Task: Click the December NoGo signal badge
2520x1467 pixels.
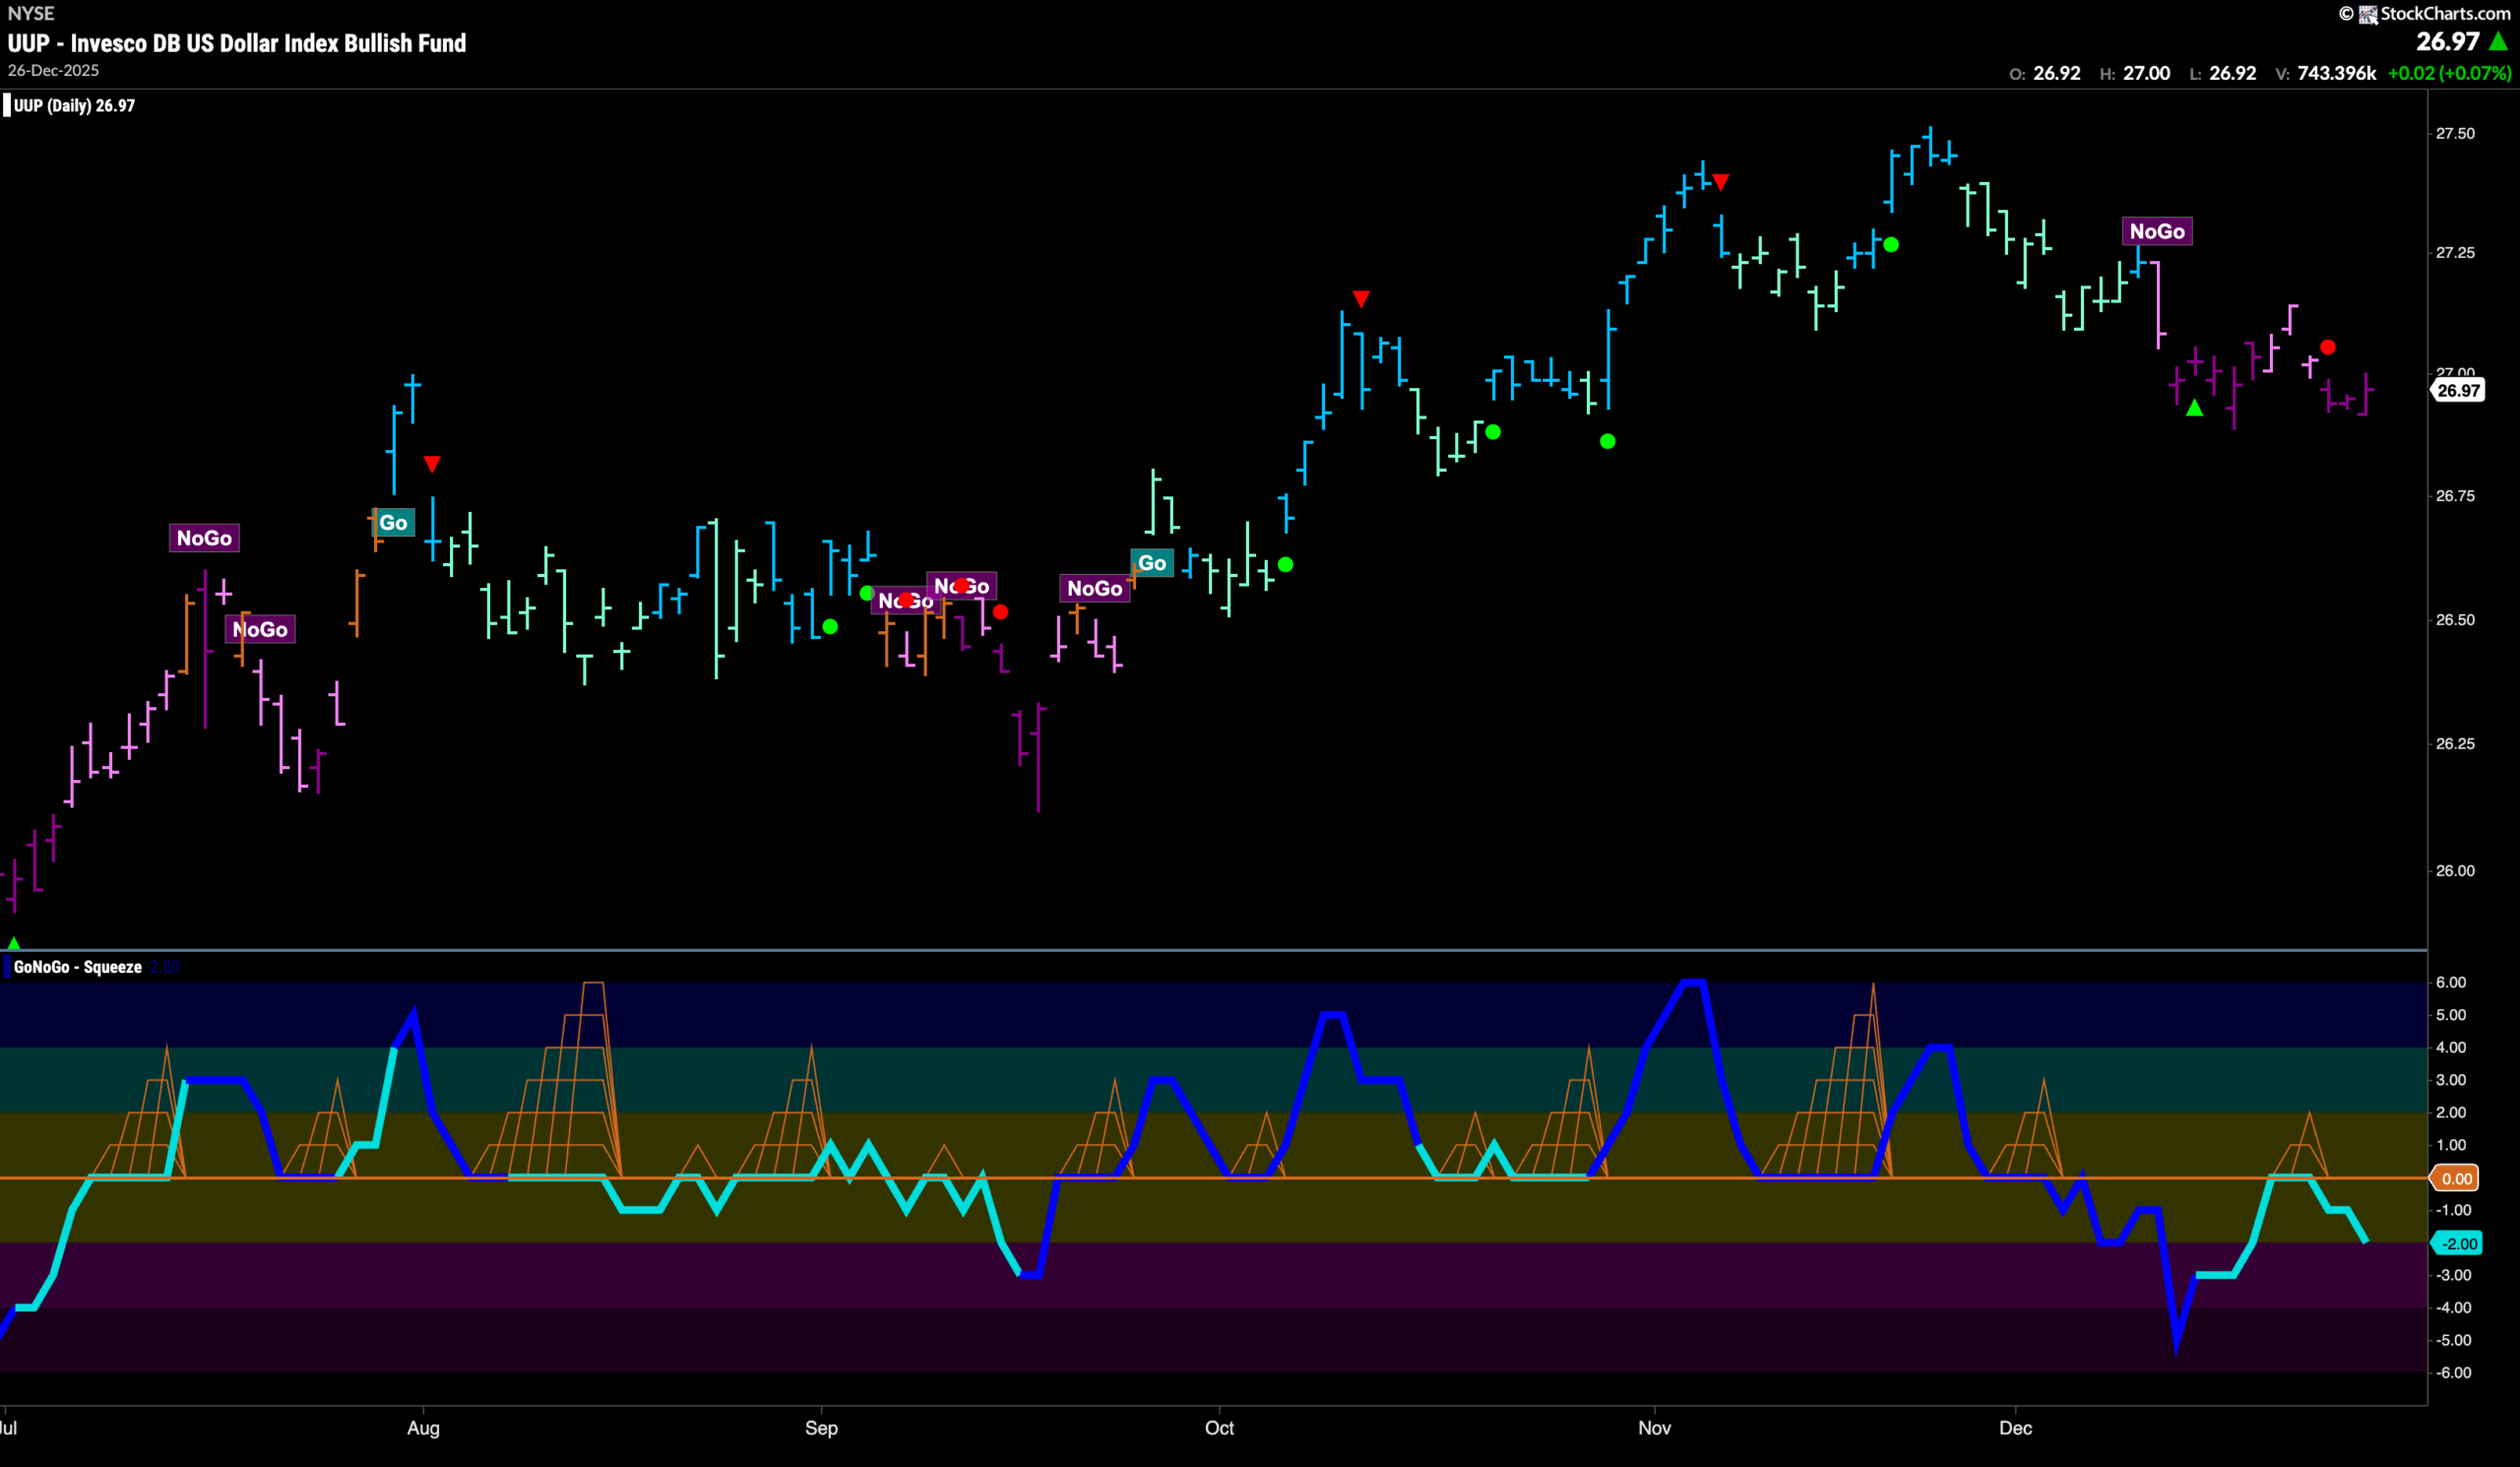Action: coord(2157,231)
